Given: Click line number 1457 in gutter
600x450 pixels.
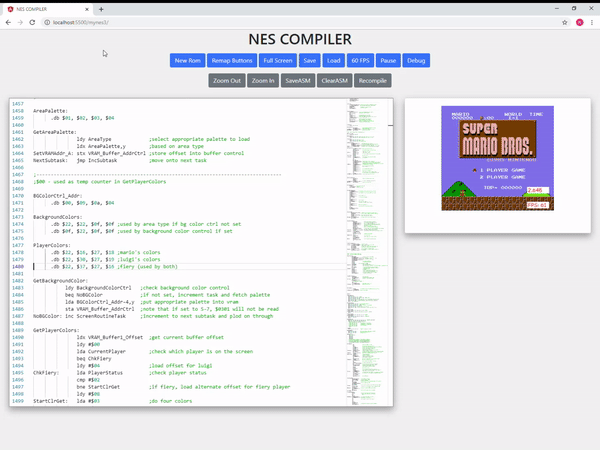Looking at the screenshot, I should (x=18, y=104).
